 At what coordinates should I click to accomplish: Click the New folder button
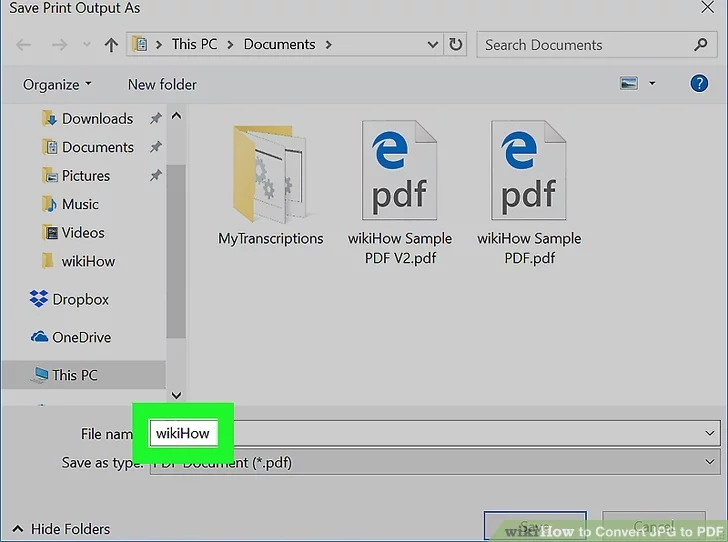pos(162,84)
